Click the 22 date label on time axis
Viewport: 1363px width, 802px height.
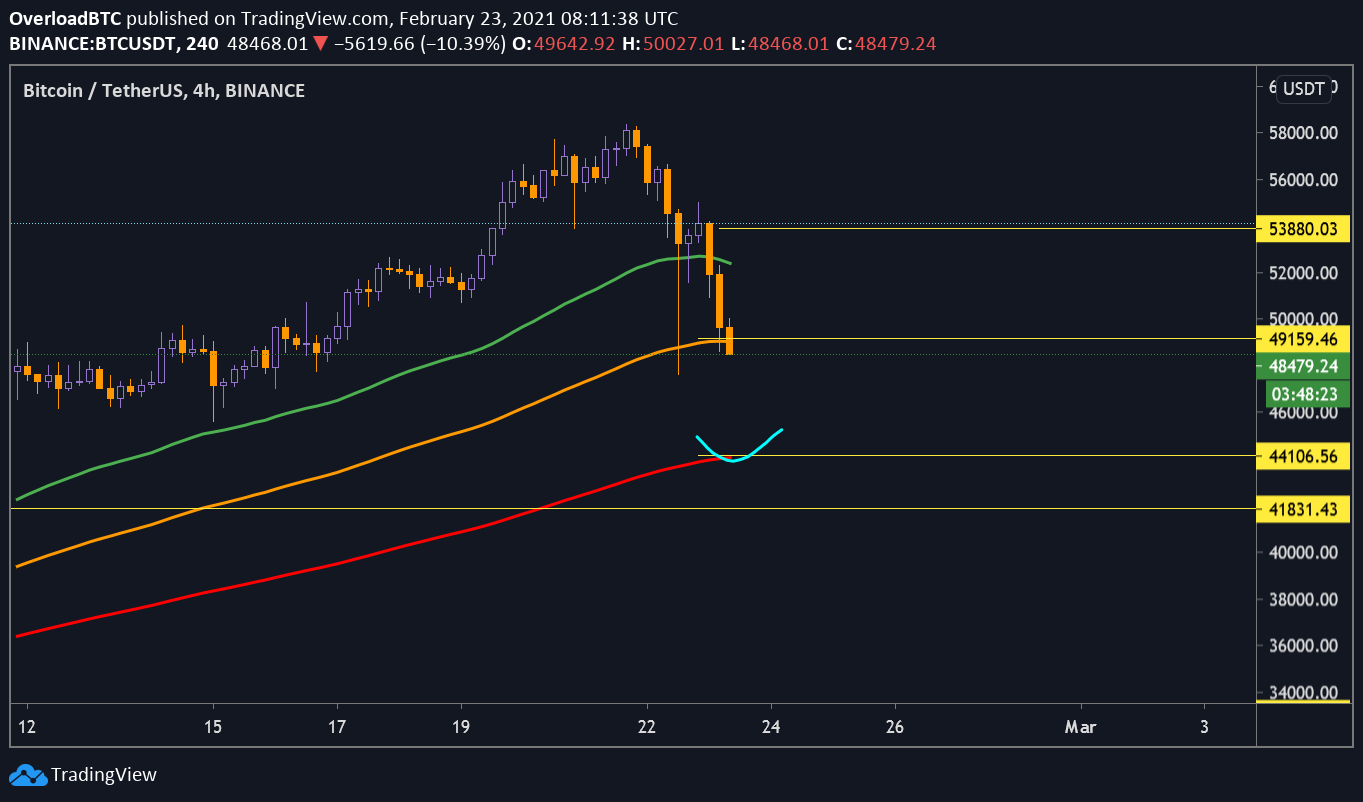pos(647,727)
